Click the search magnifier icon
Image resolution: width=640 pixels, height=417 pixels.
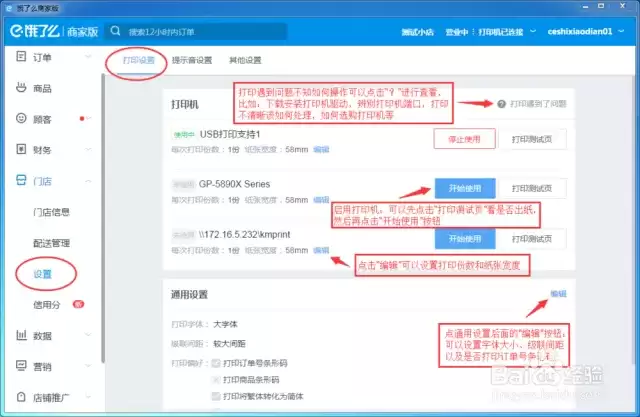coord(116,31)
